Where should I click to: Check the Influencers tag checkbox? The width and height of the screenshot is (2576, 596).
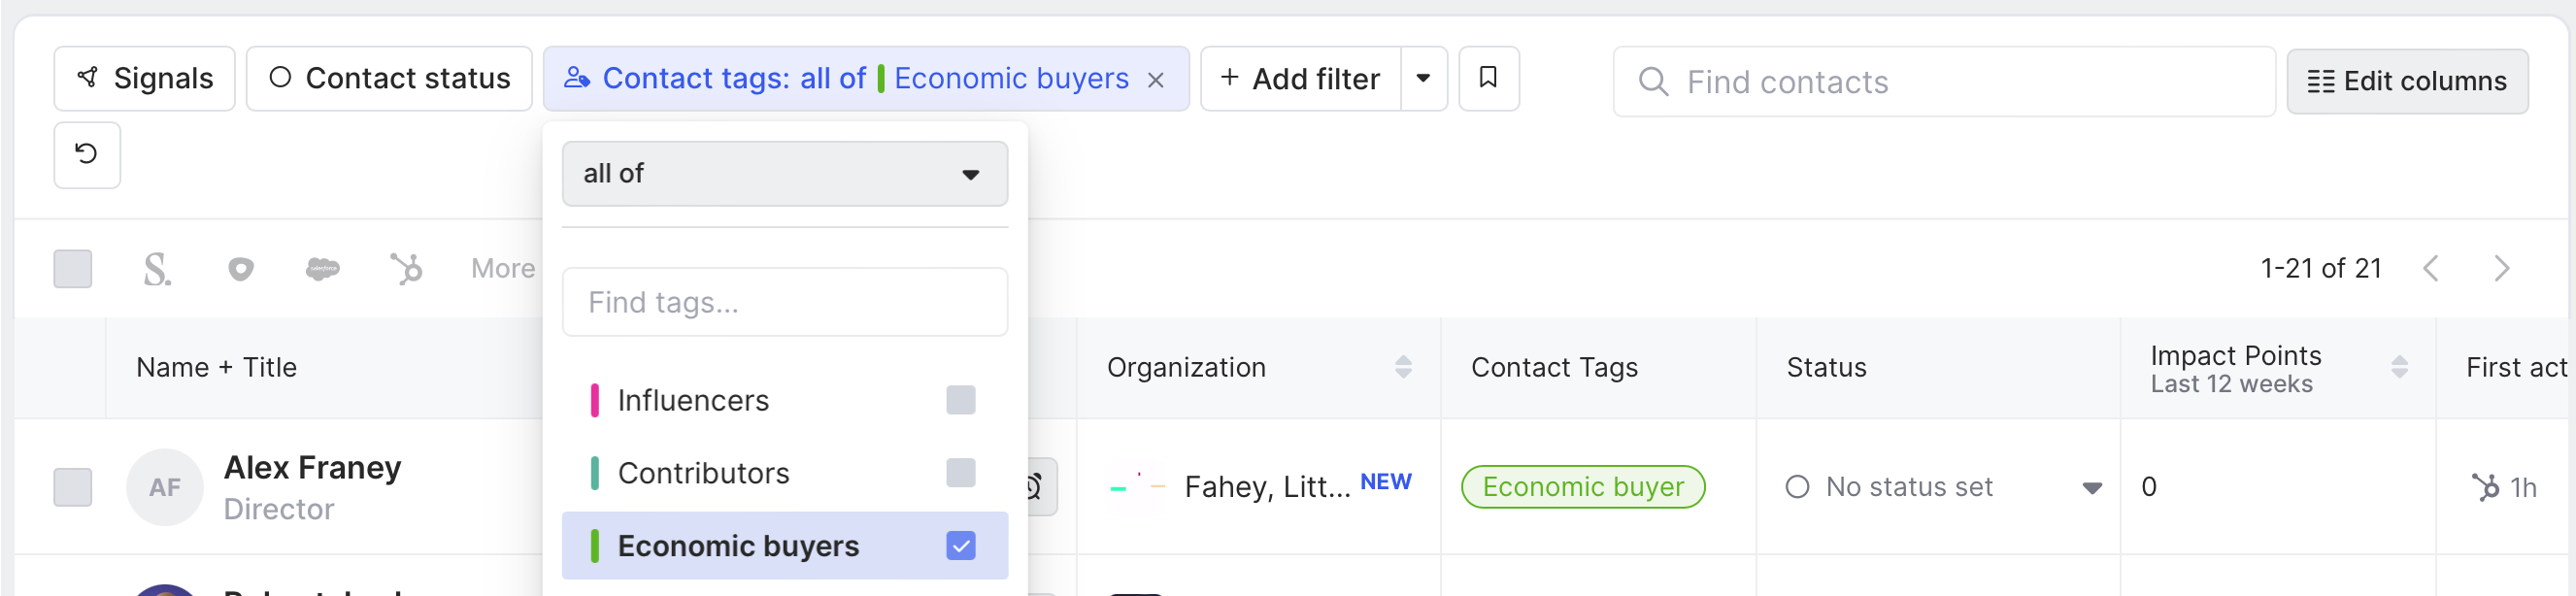click(x=960, y=400)
